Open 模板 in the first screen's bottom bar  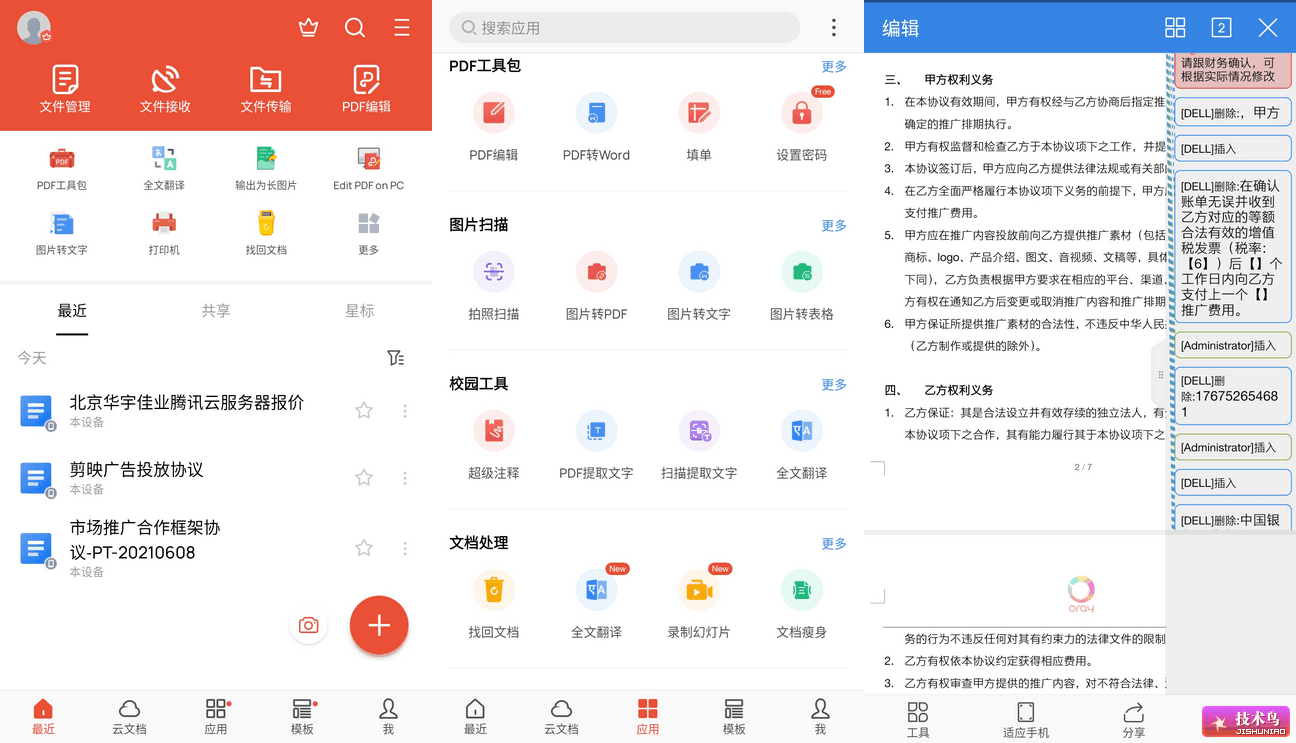pos(302,717)
